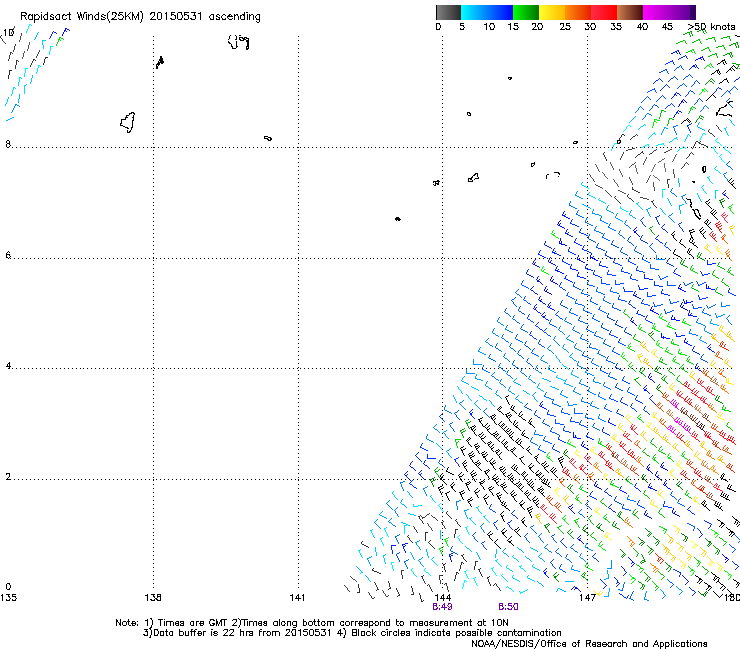
Task: Click the latitude label '8'
Action: (8, 144)
